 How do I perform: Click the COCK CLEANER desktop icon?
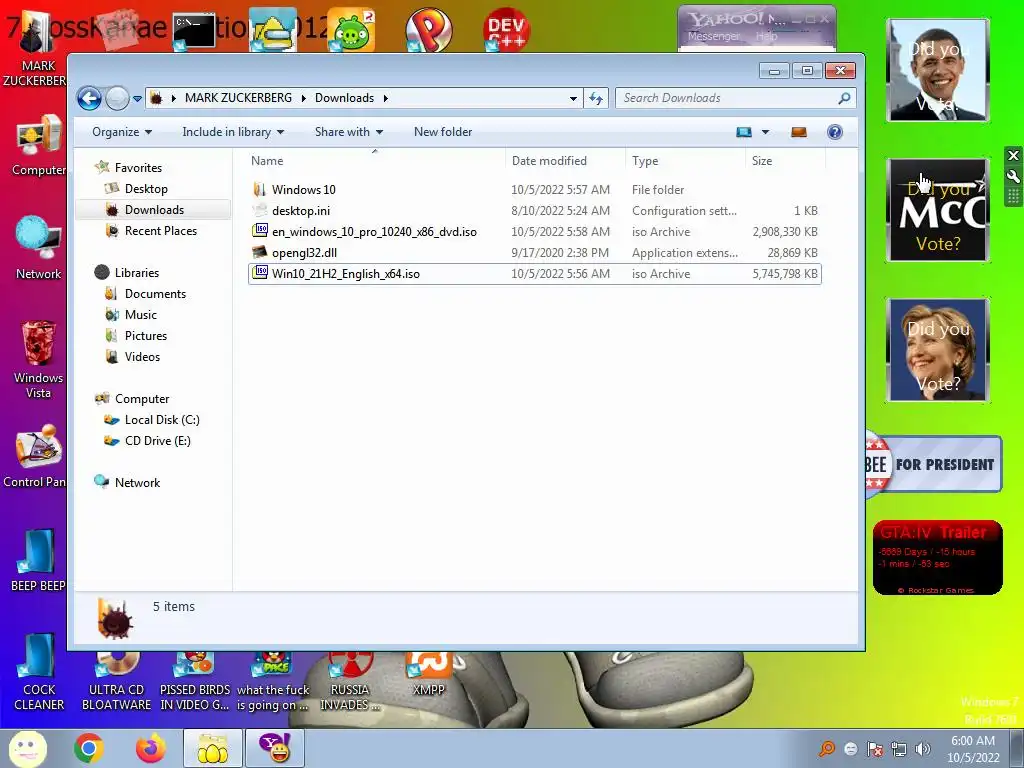39,673
